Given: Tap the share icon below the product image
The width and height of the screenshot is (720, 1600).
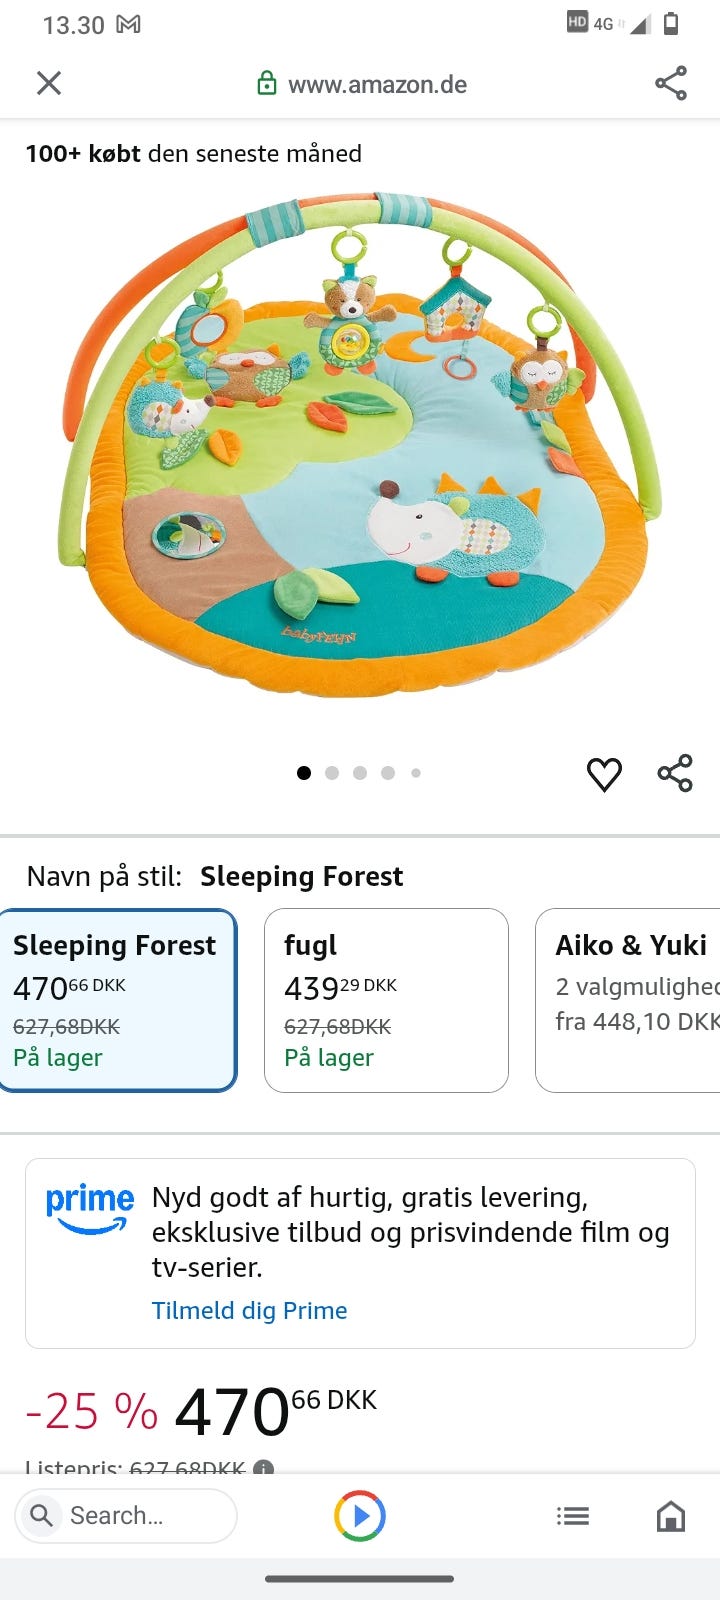Looking at the screenshot, I should 675,774.
